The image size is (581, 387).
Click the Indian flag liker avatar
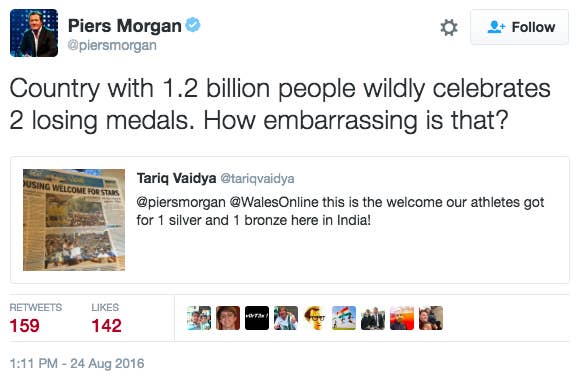[344, 318]
